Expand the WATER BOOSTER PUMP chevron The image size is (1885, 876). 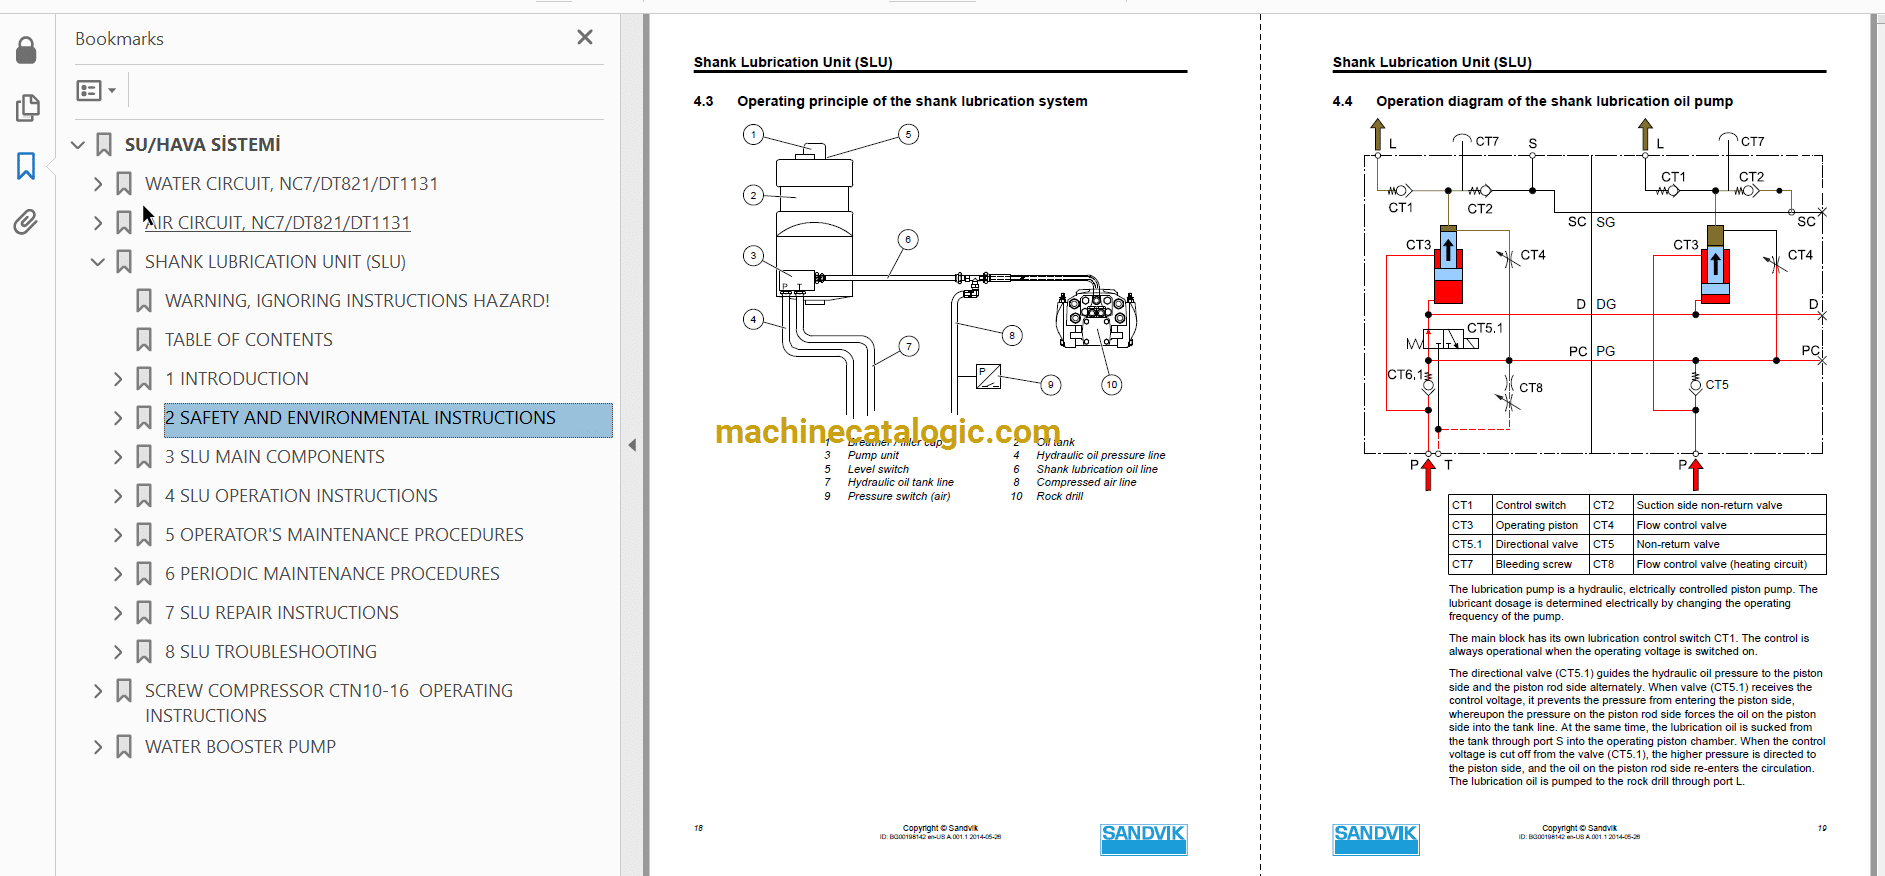tap(98, 747)
